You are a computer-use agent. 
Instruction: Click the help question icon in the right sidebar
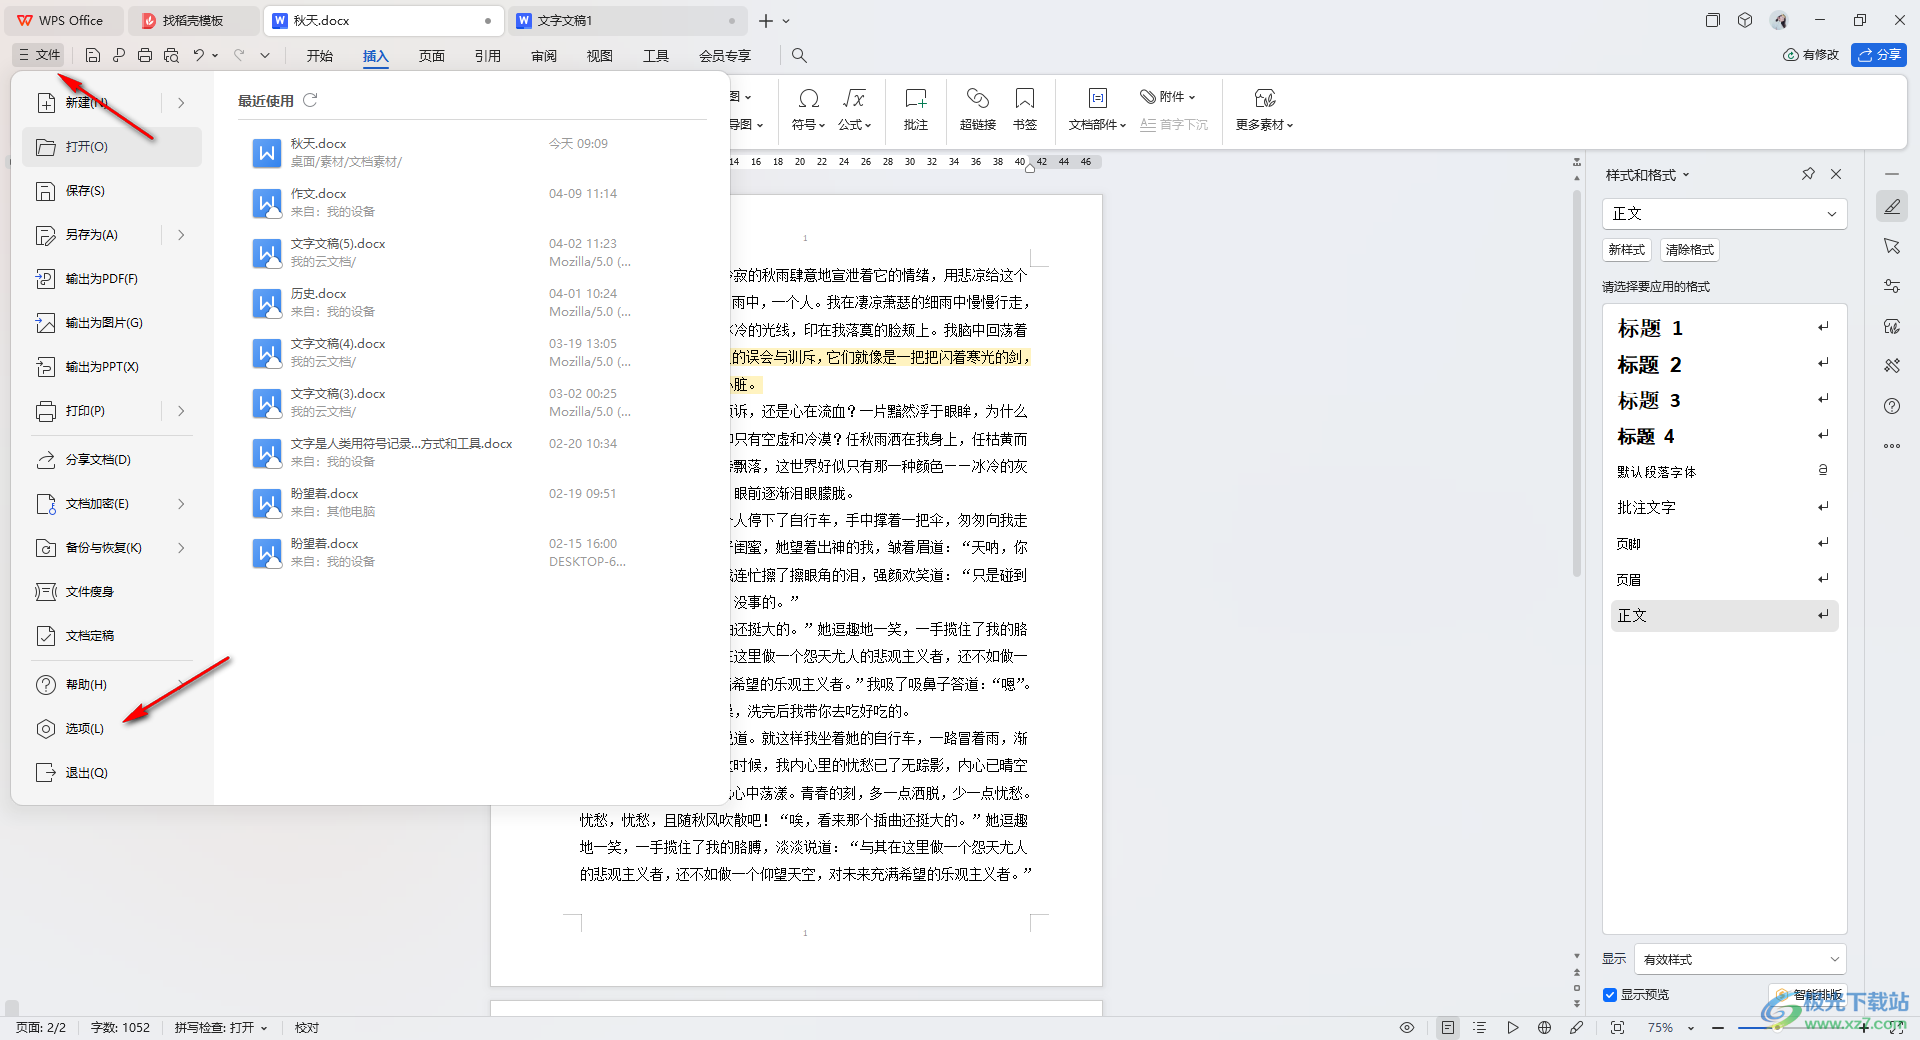pos(1892,406)
